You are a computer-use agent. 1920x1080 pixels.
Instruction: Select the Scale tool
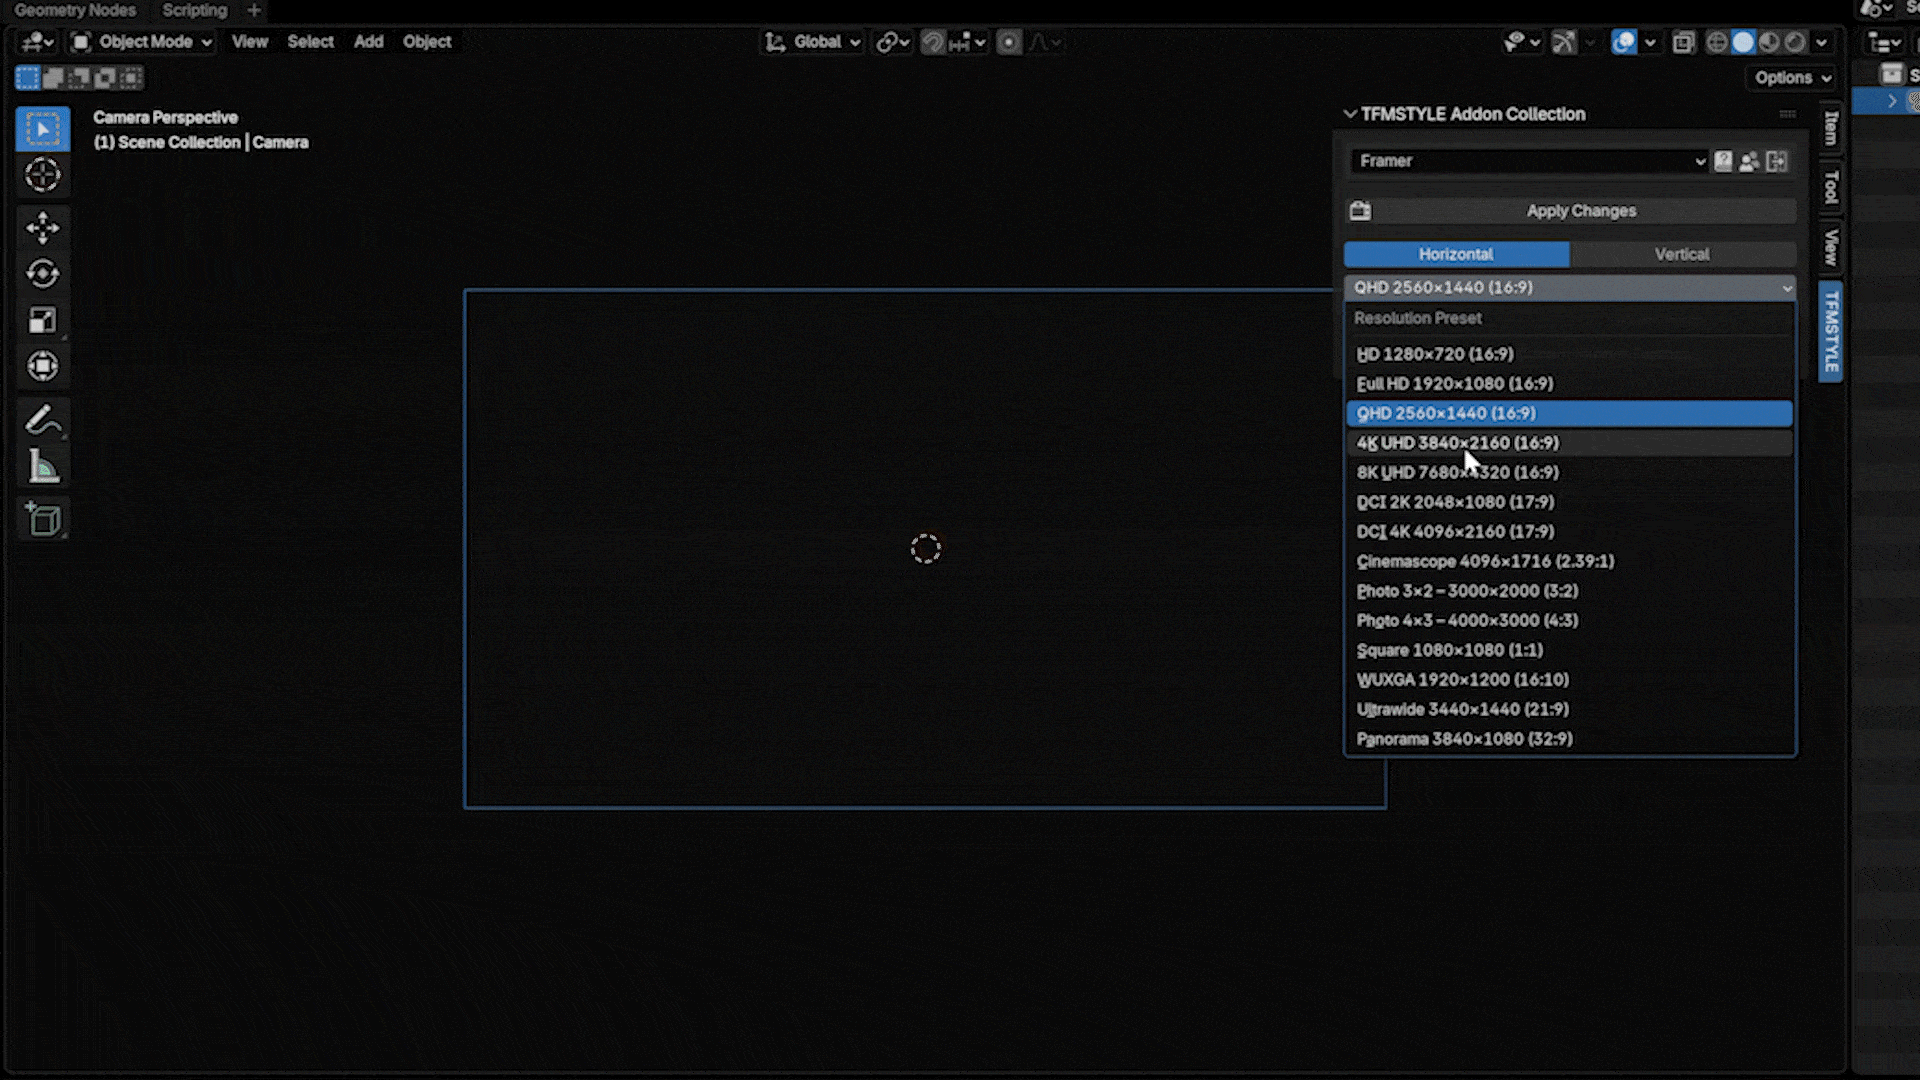42,320
